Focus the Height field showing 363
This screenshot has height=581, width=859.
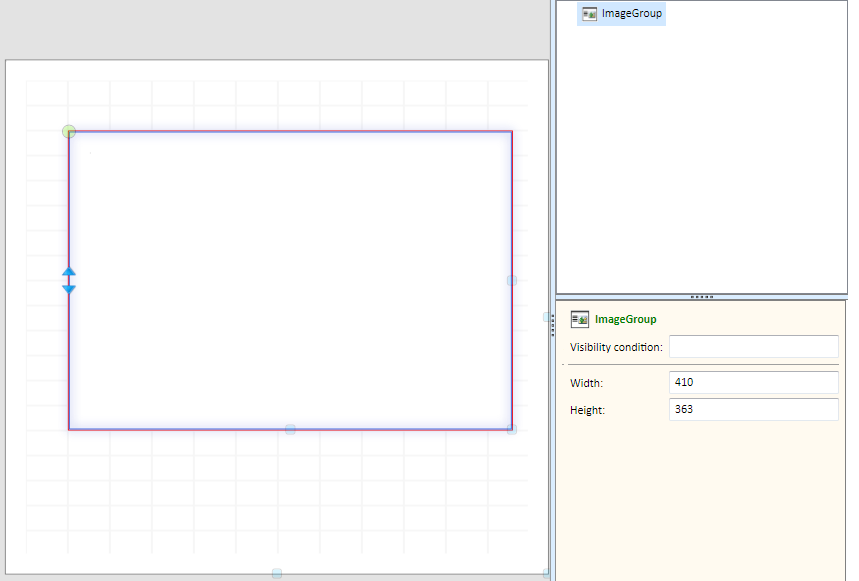[x=753, y=410]
